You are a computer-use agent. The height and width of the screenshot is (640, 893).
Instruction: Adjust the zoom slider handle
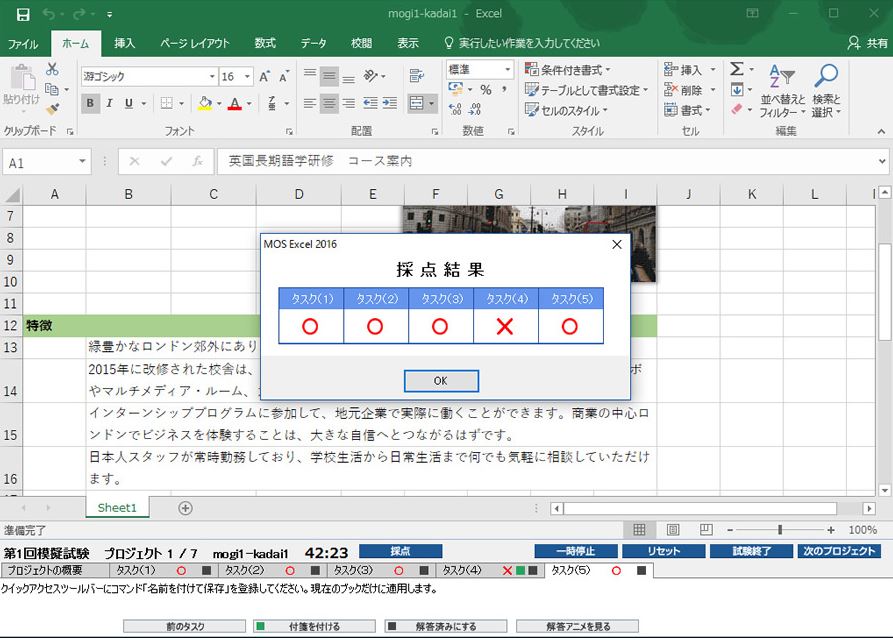pos(780,530)
